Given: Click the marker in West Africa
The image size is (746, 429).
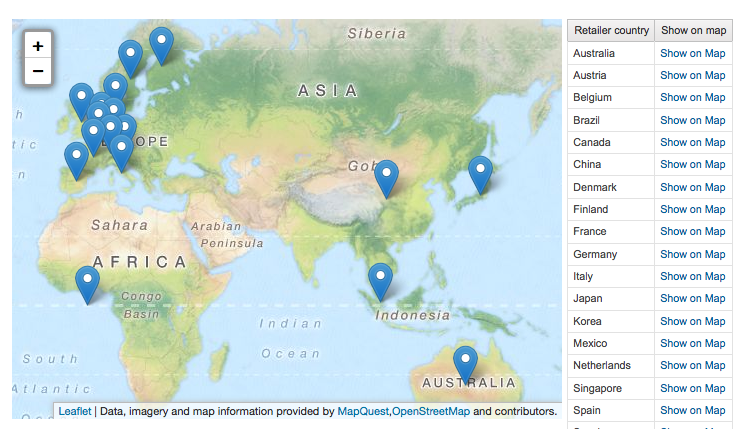Looking at the screenshot, I should pyautogui.click(x=88, y=285).
